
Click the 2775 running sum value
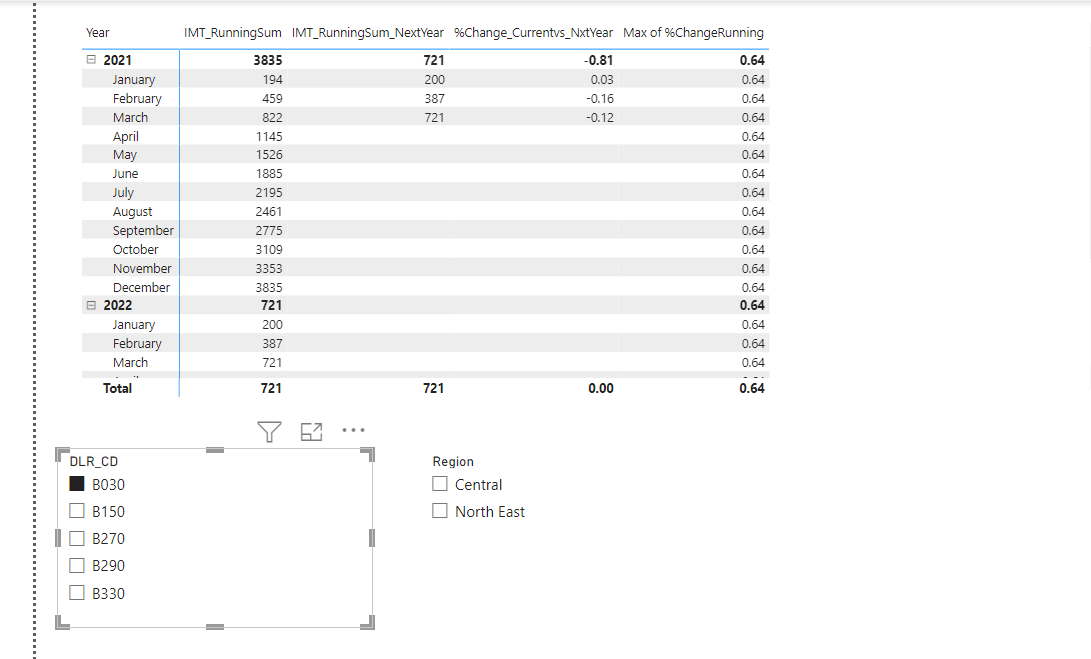269,230
